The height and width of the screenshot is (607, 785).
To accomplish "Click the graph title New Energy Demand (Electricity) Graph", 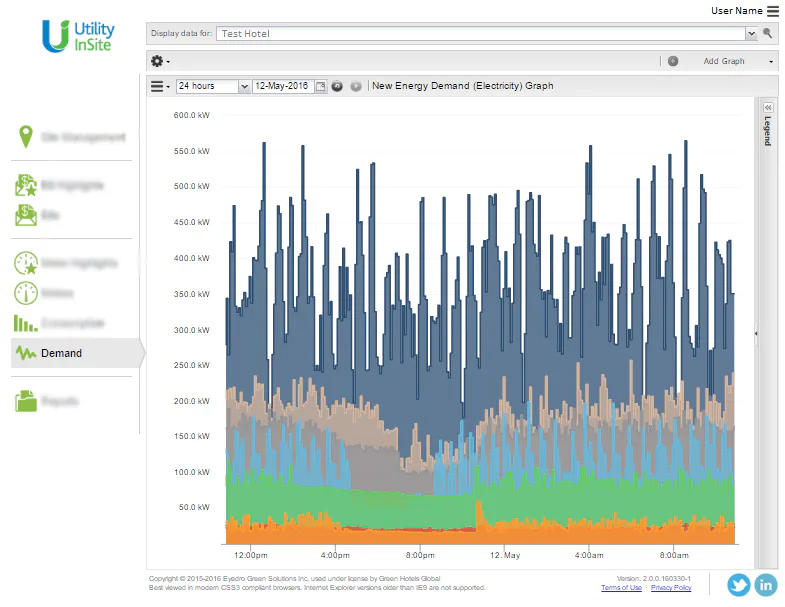I will 463,86.
